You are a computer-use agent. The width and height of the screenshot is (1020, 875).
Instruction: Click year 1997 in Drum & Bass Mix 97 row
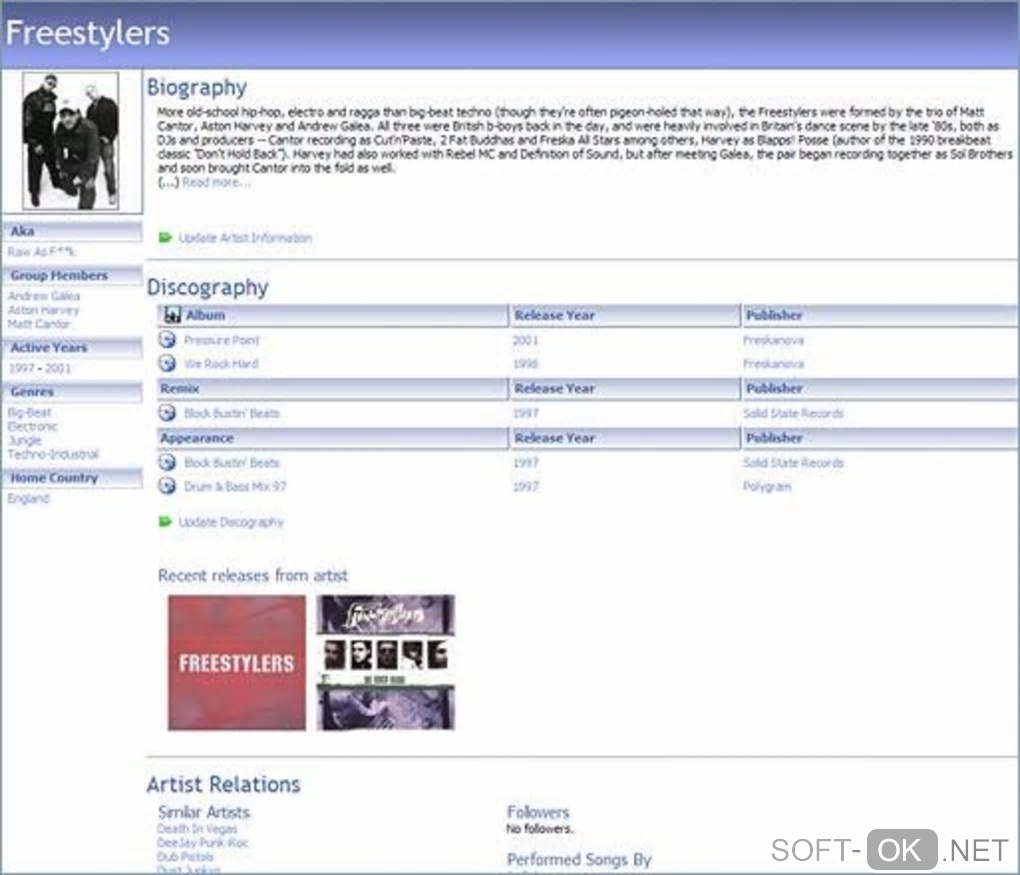526,486
